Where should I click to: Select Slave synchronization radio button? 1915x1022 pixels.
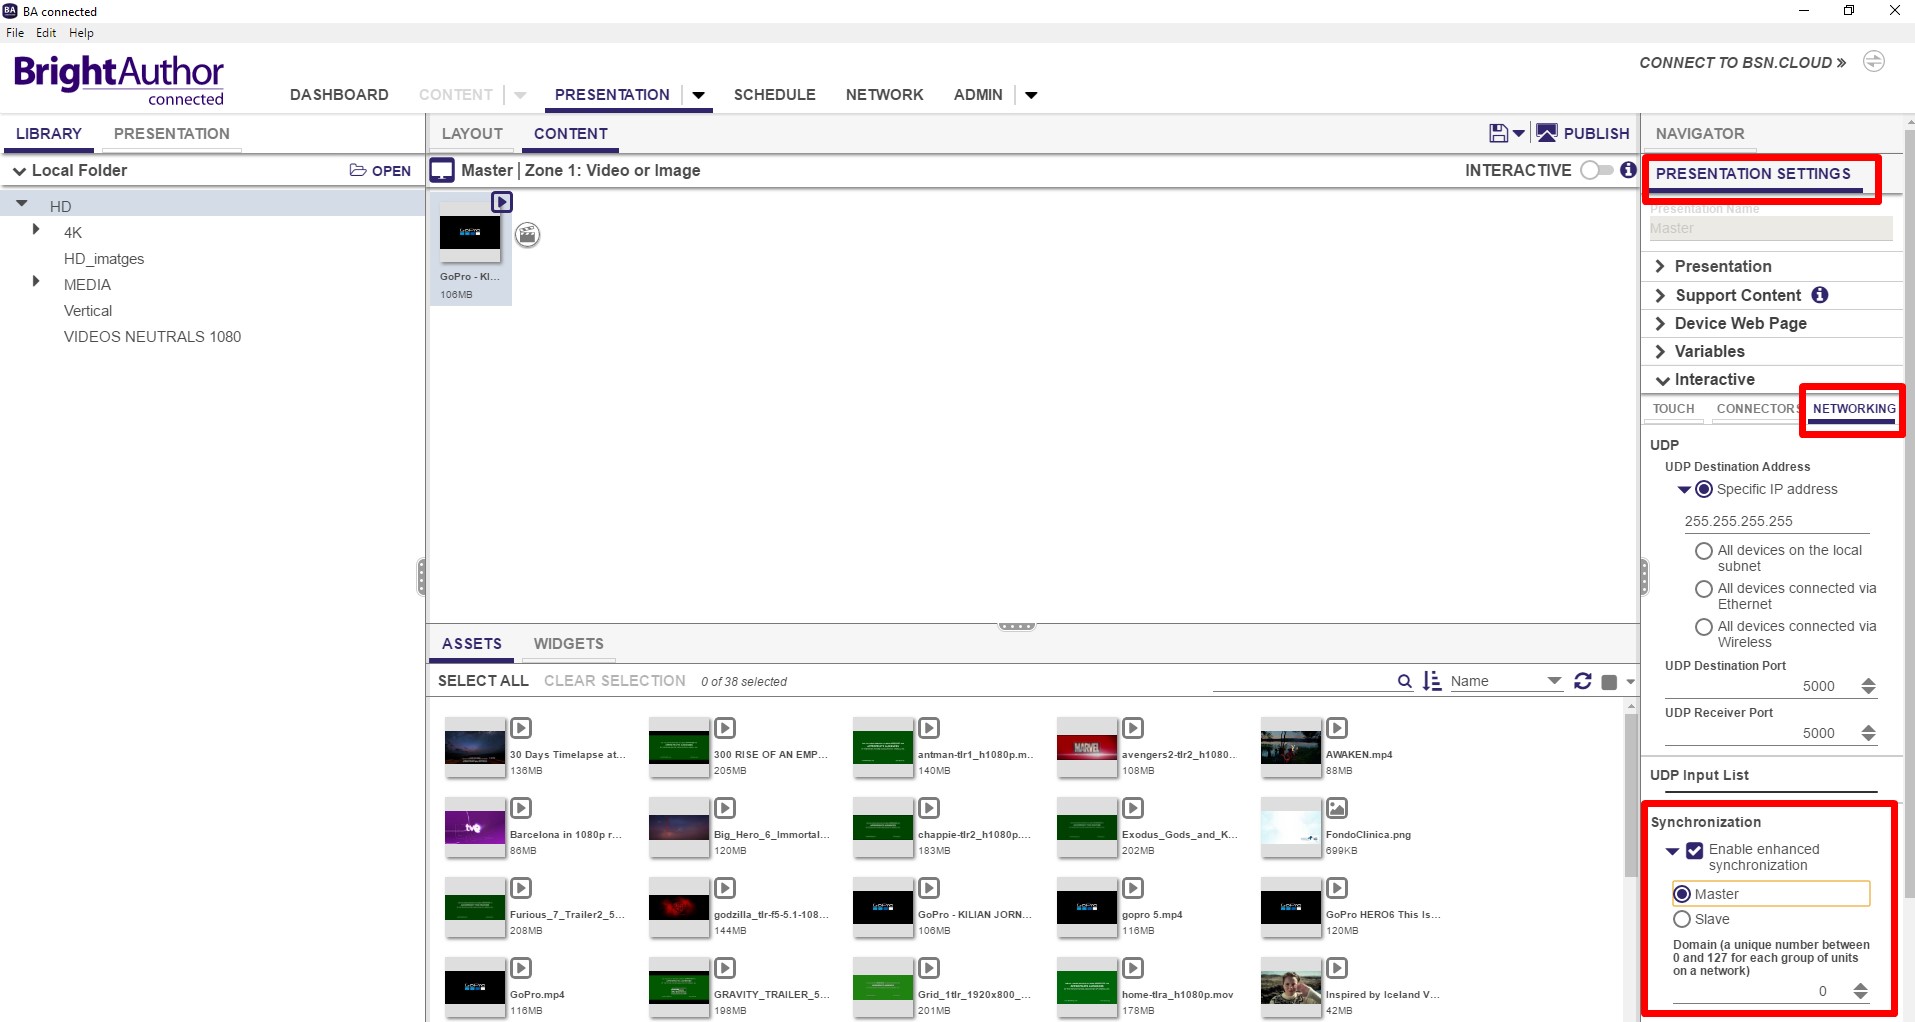click(x=1682, y=919)
